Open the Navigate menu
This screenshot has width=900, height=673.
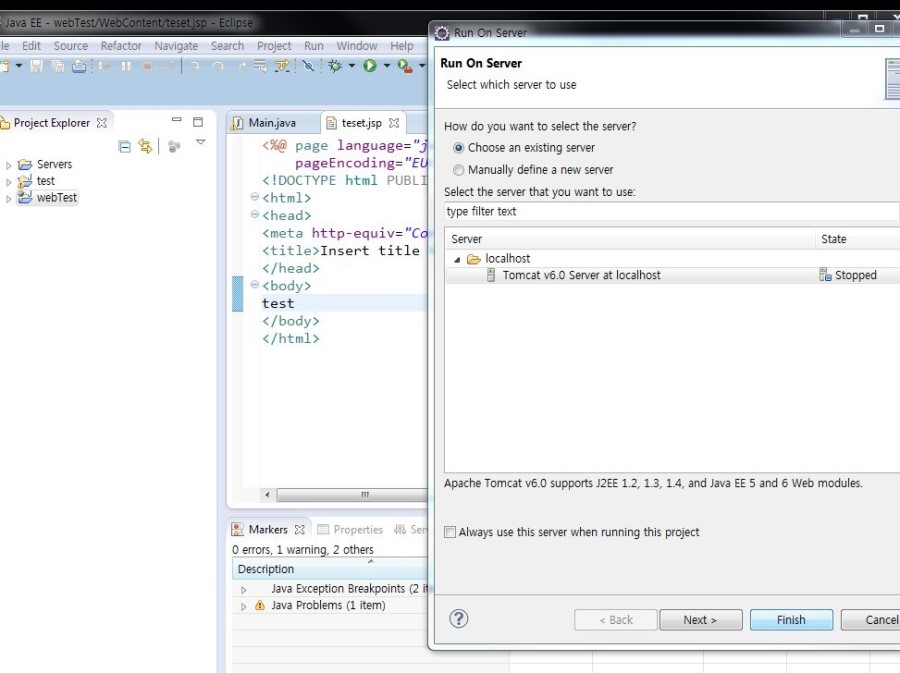[x=176, y=46]
